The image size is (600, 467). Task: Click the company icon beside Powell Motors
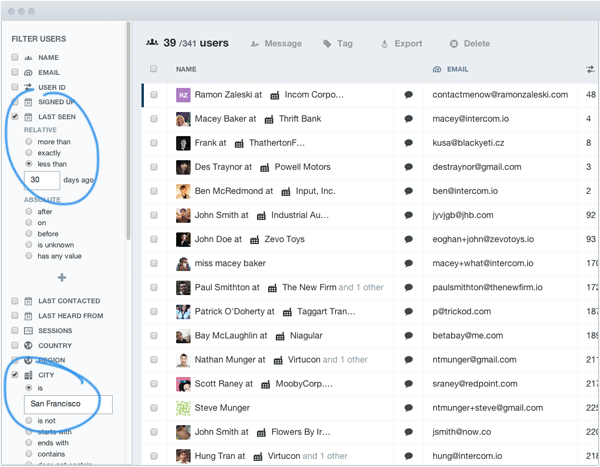(264, 168)
